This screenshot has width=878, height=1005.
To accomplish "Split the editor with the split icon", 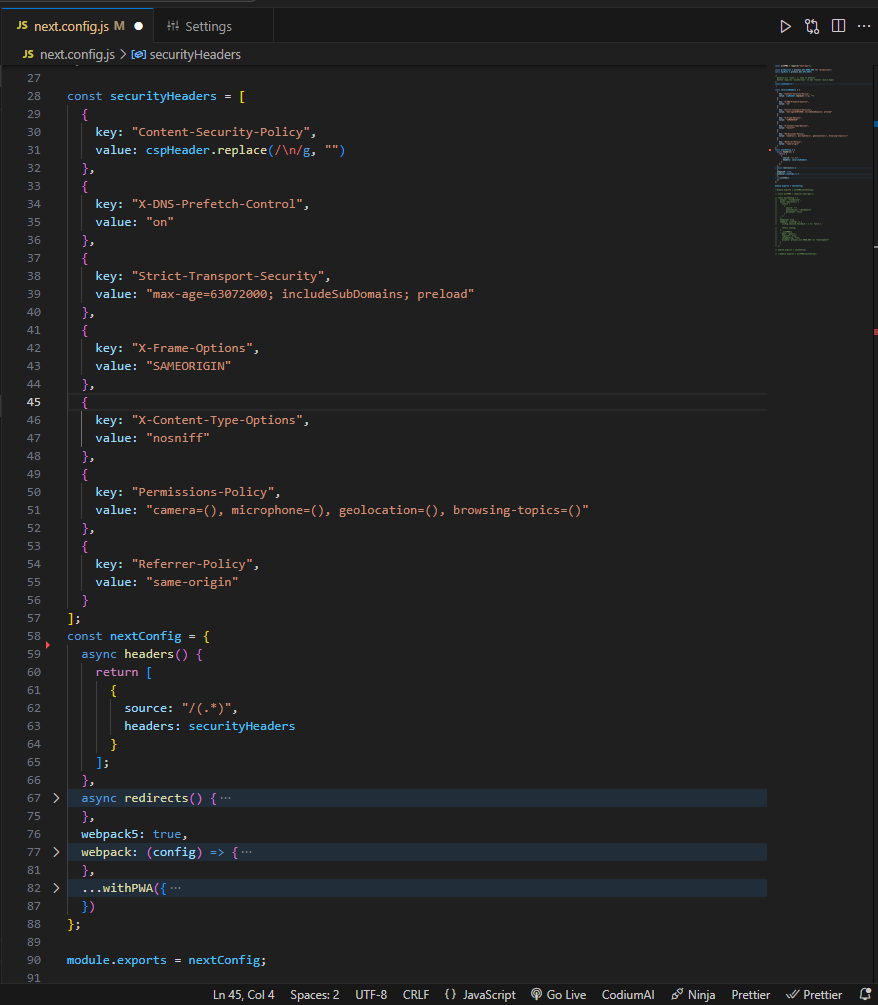I will 838,26.
